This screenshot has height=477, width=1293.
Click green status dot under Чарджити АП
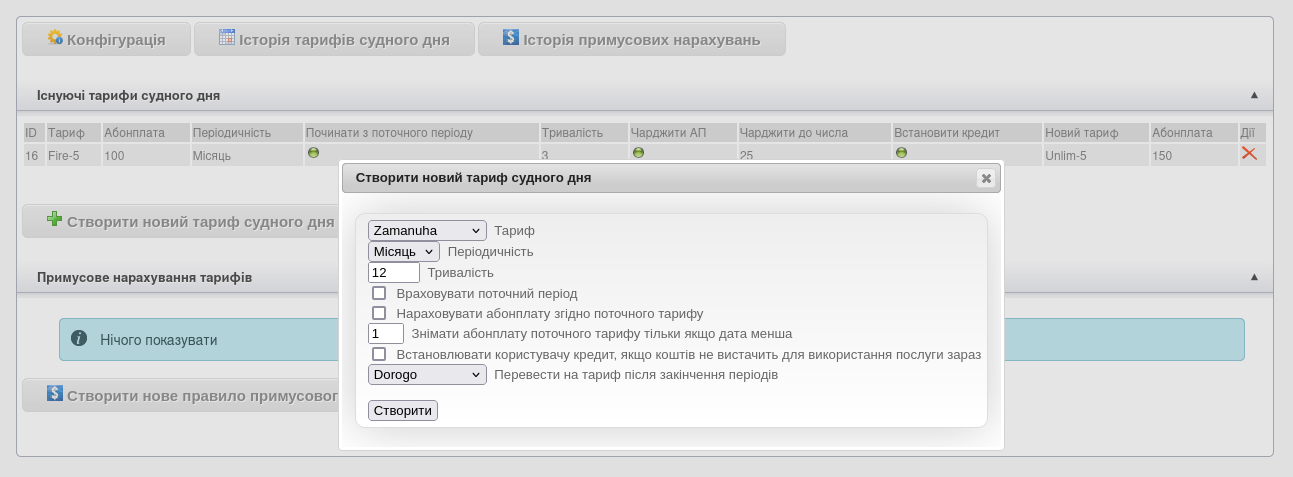click(x=638, y=153)
